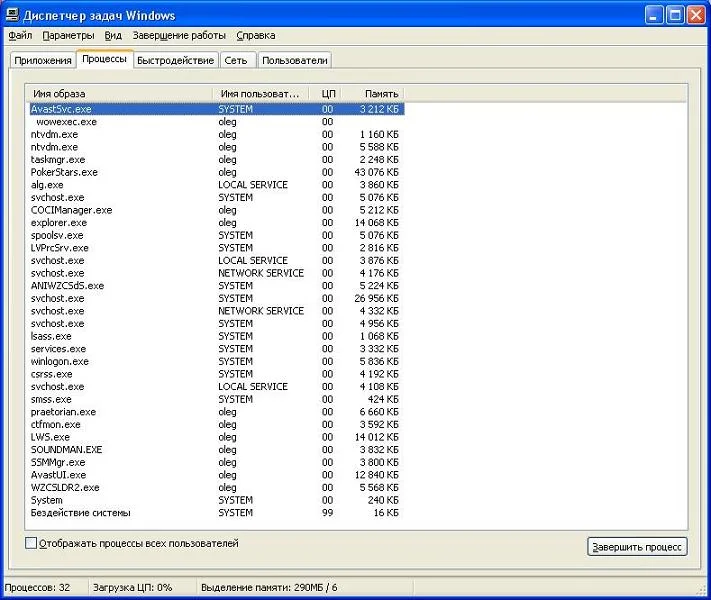
Task: Open the Вид menu
Action: click(113, 35)
